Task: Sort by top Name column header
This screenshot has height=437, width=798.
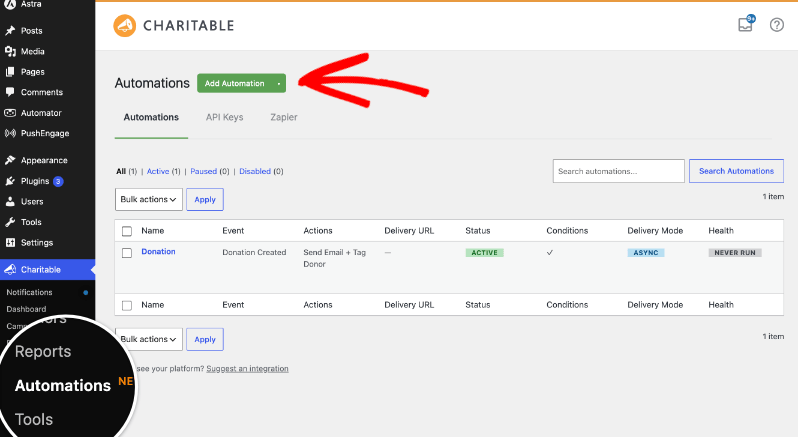Action: pos(153,230)
